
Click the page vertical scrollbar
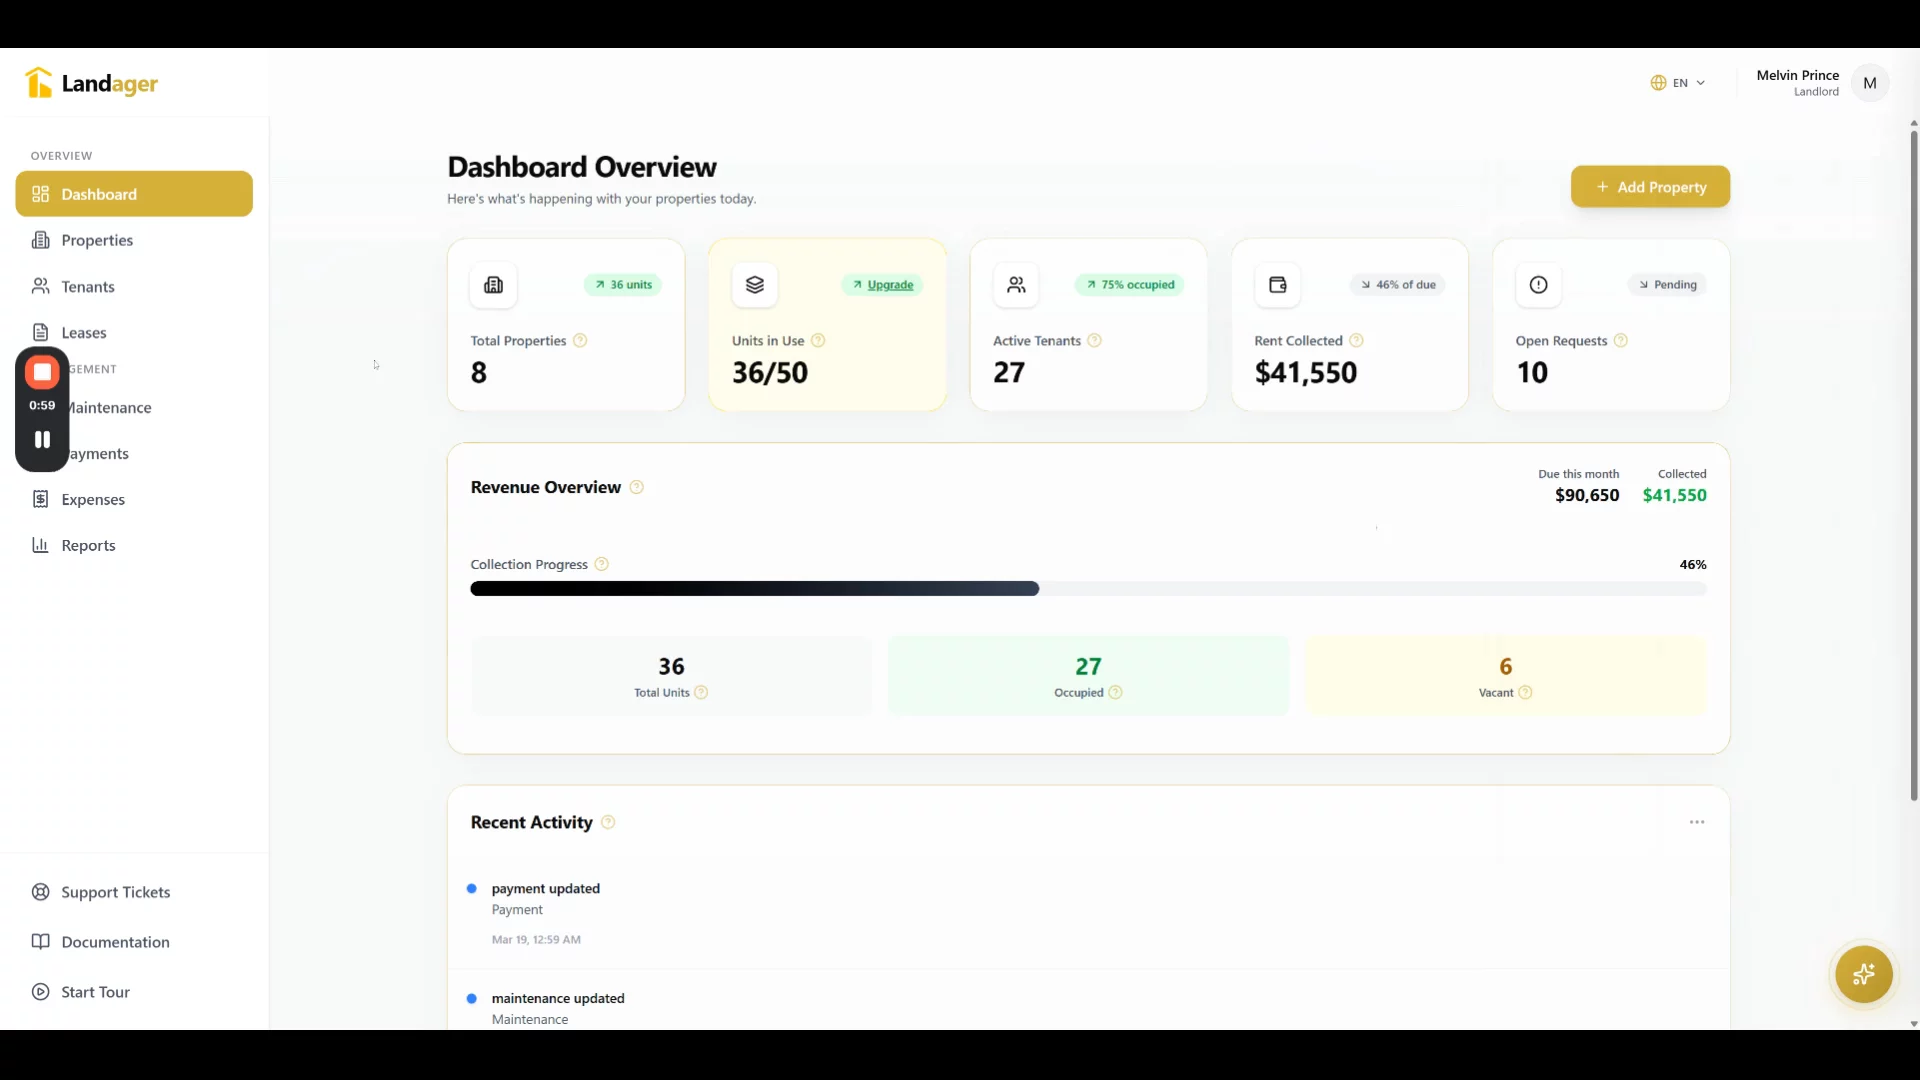[1914, 465]
